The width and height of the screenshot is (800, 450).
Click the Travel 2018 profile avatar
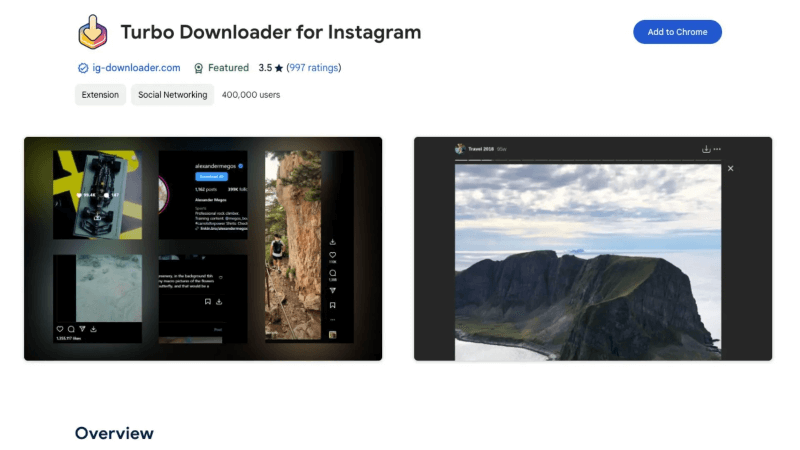point(460,148)
